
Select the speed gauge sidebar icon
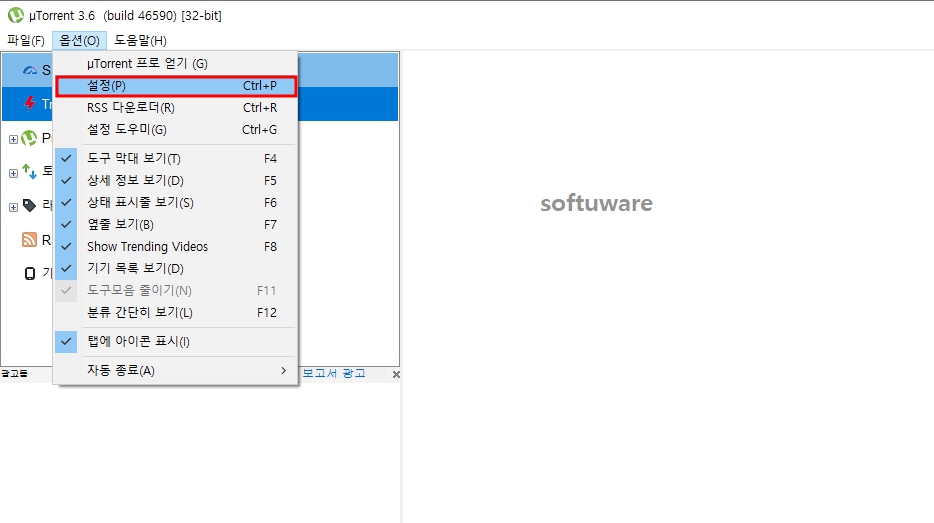(30, 70)
